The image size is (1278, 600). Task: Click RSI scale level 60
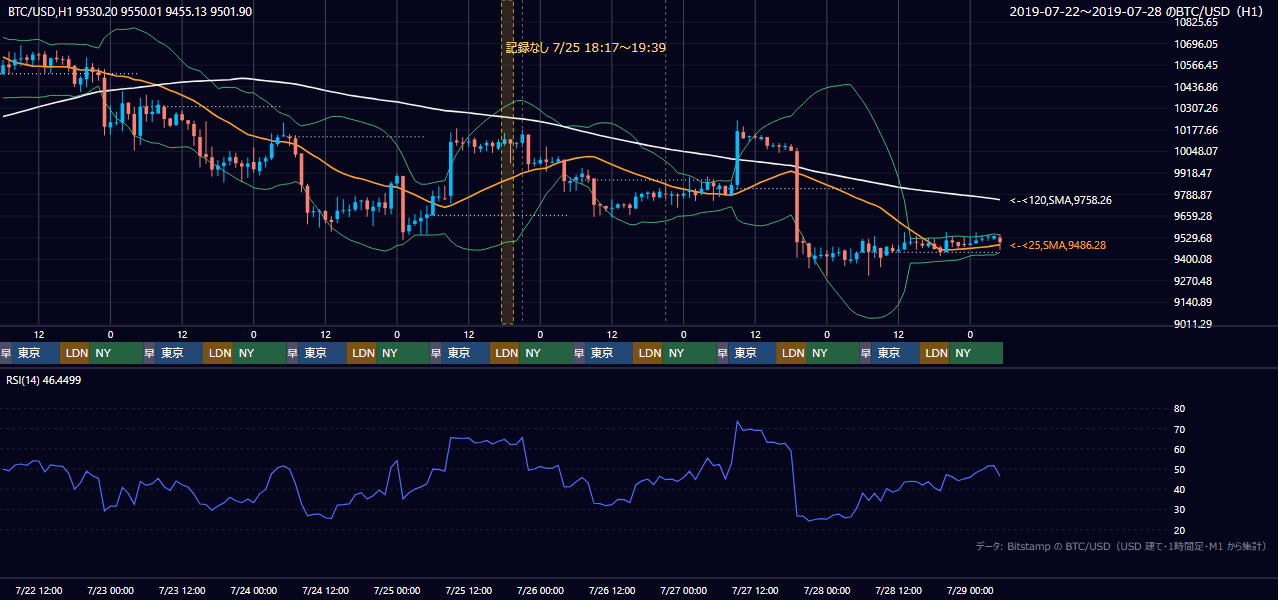click(1179, 449)
